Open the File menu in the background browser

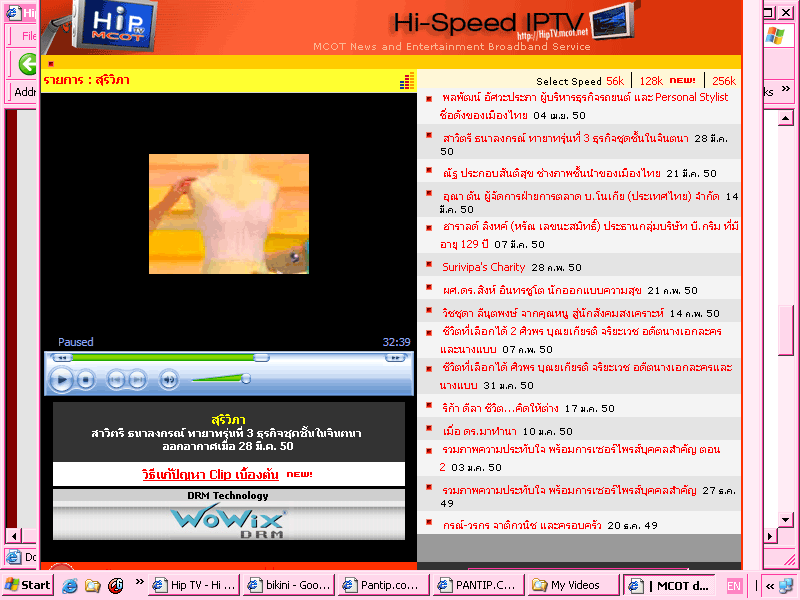coord(29,36)
